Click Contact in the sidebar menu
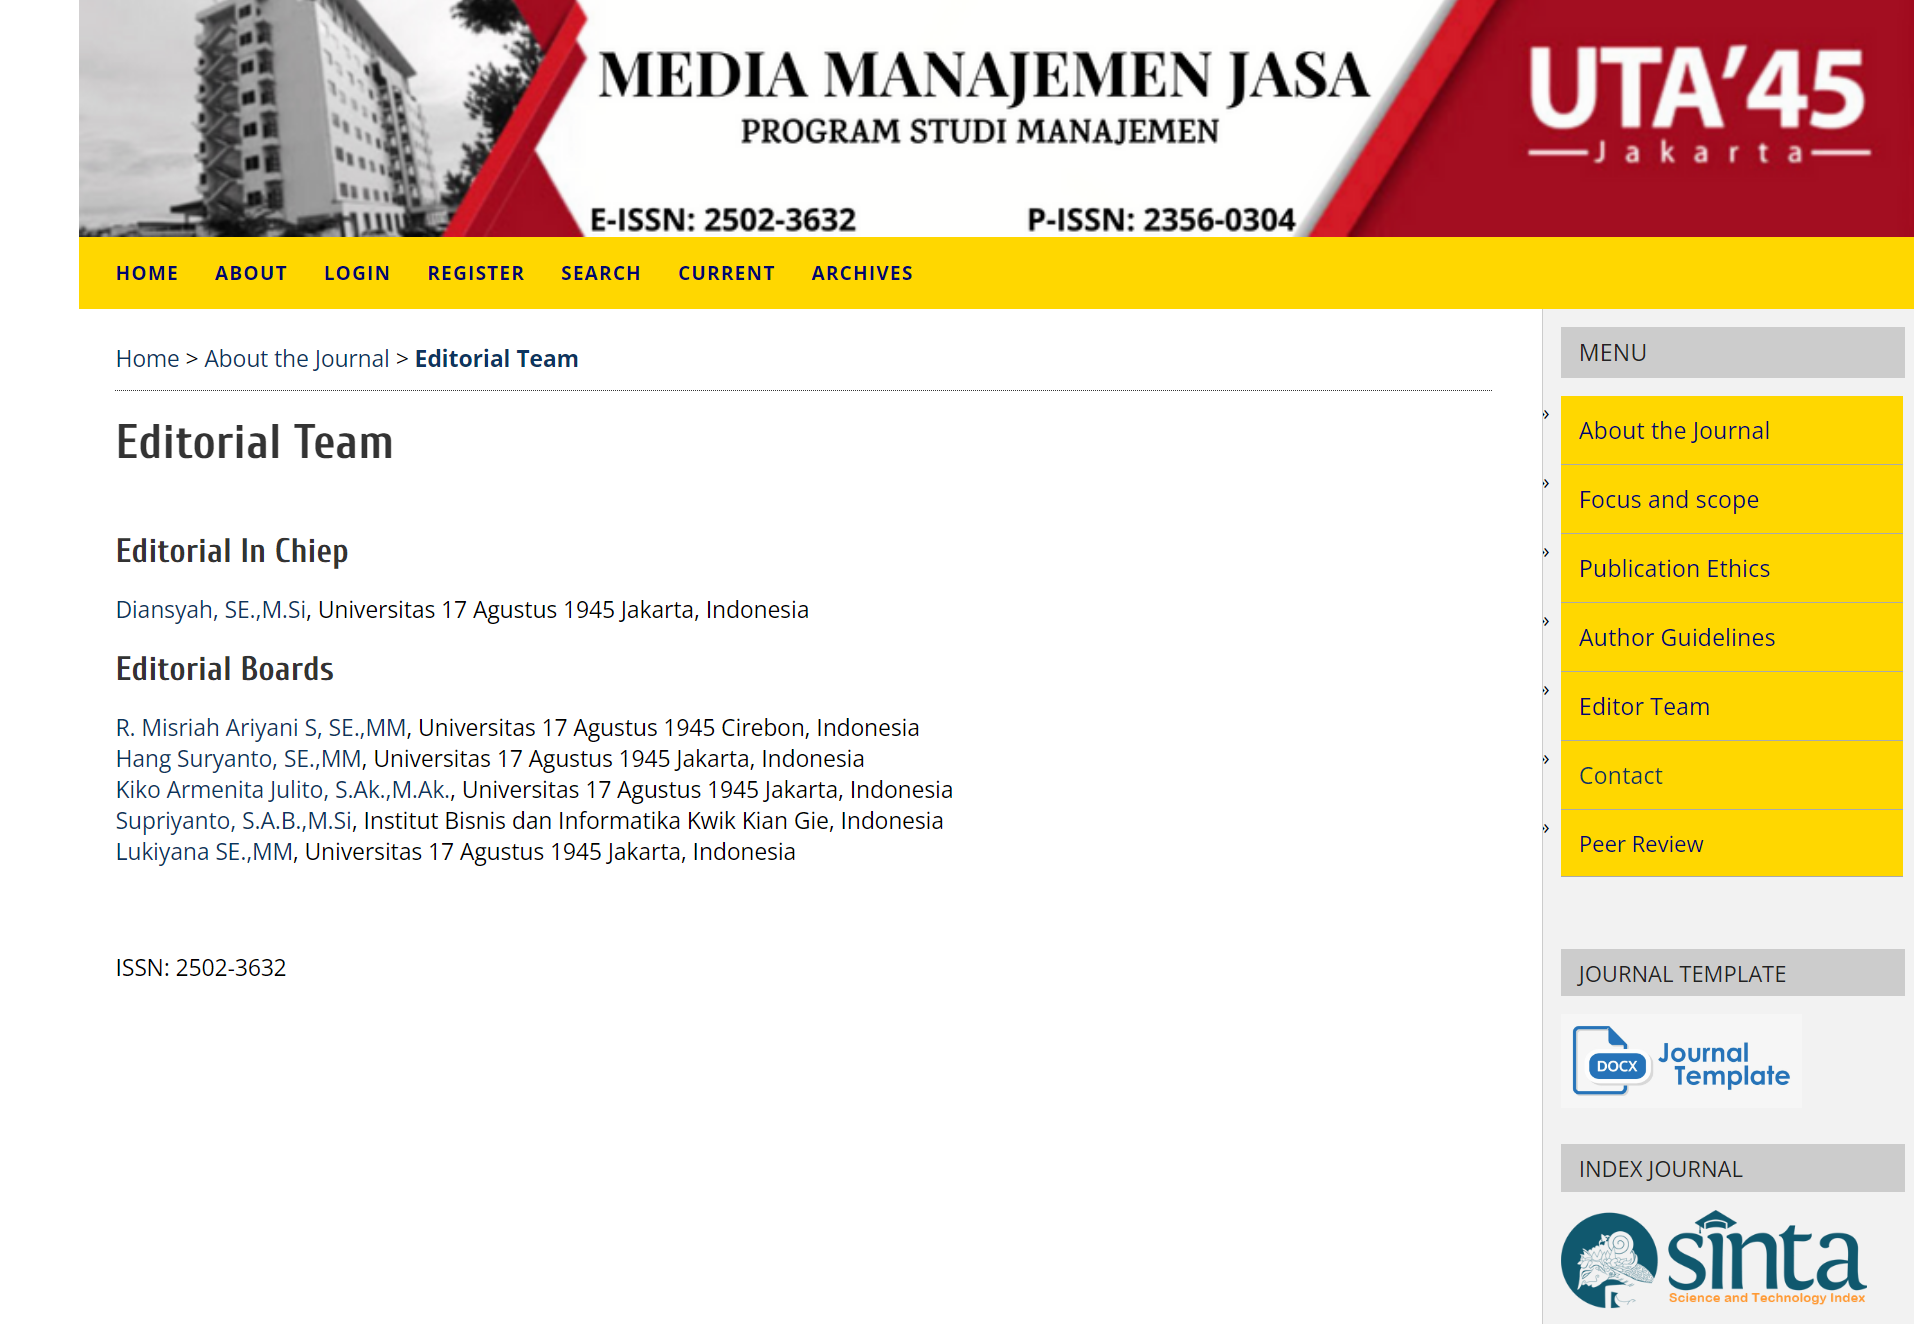 tap(1620, 776)
